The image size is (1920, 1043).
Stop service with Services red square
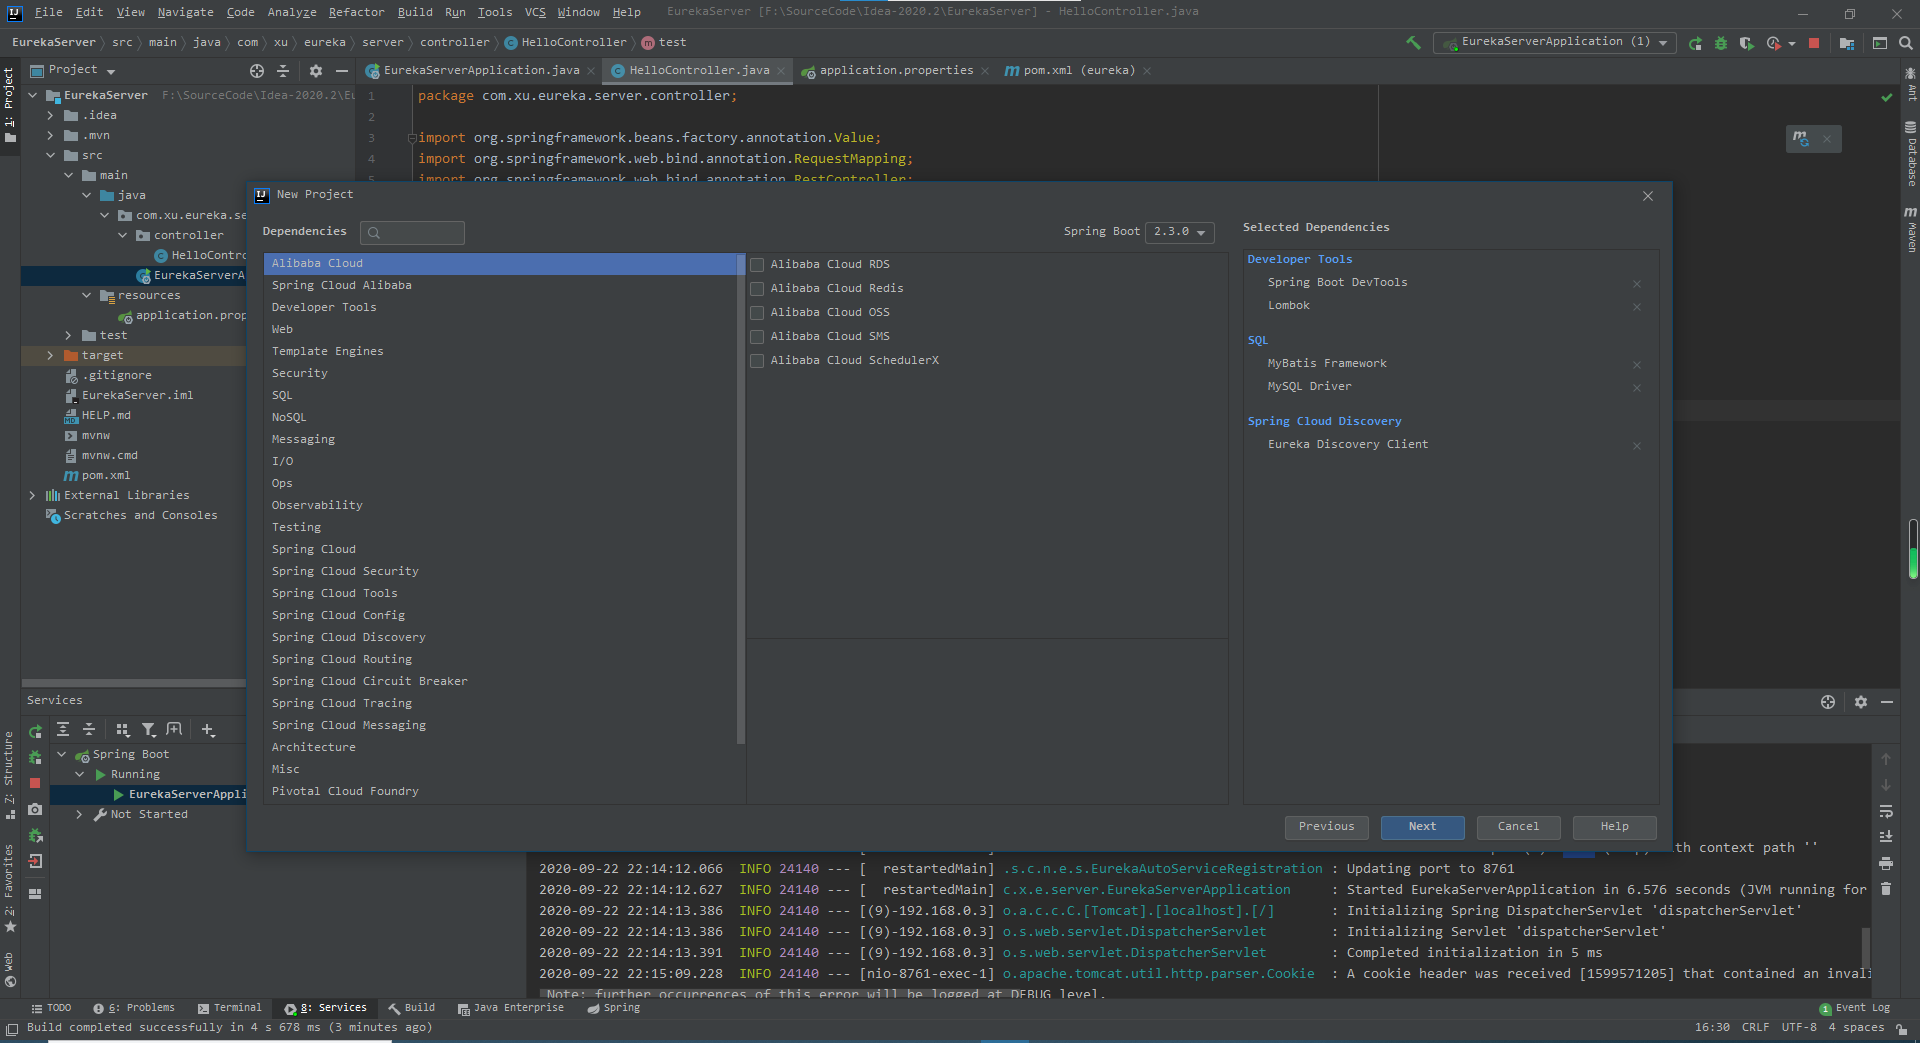(x=35, y=783)
